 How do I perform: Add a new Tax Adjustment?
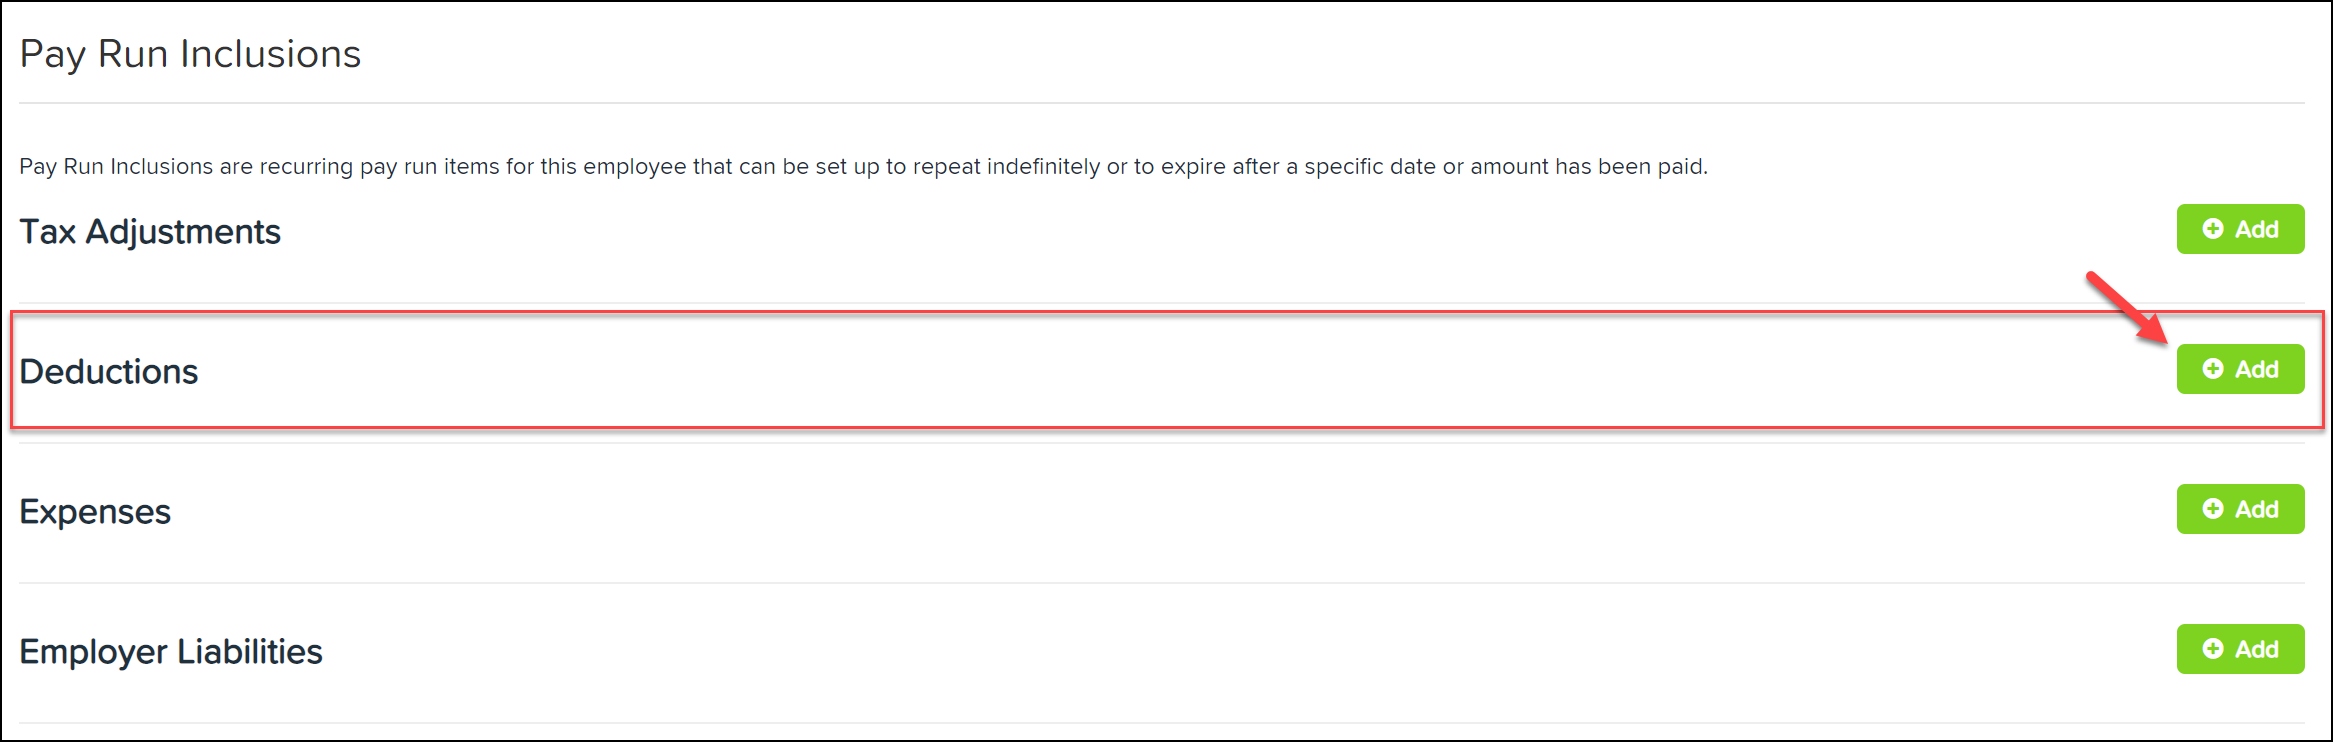(2240, 229)
